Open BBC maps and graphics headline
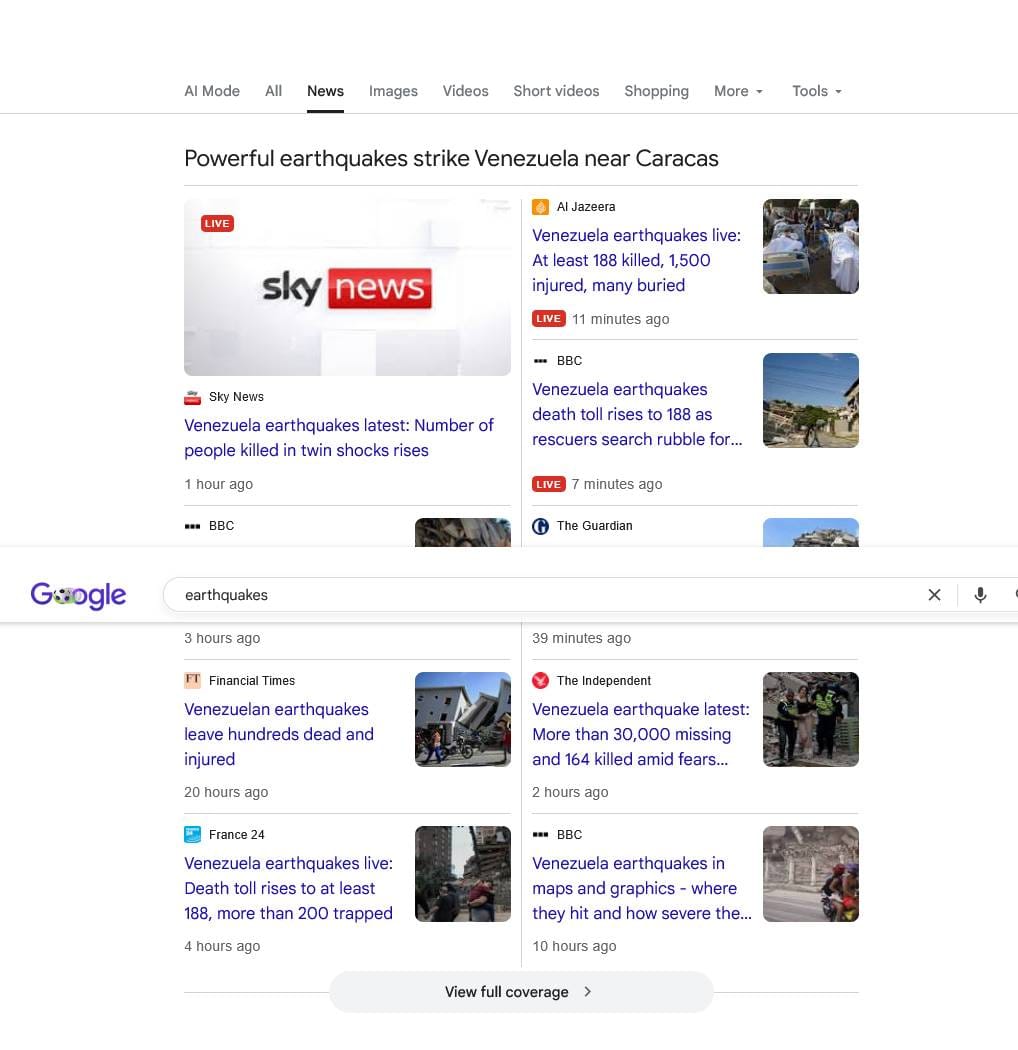 point(642,888)
